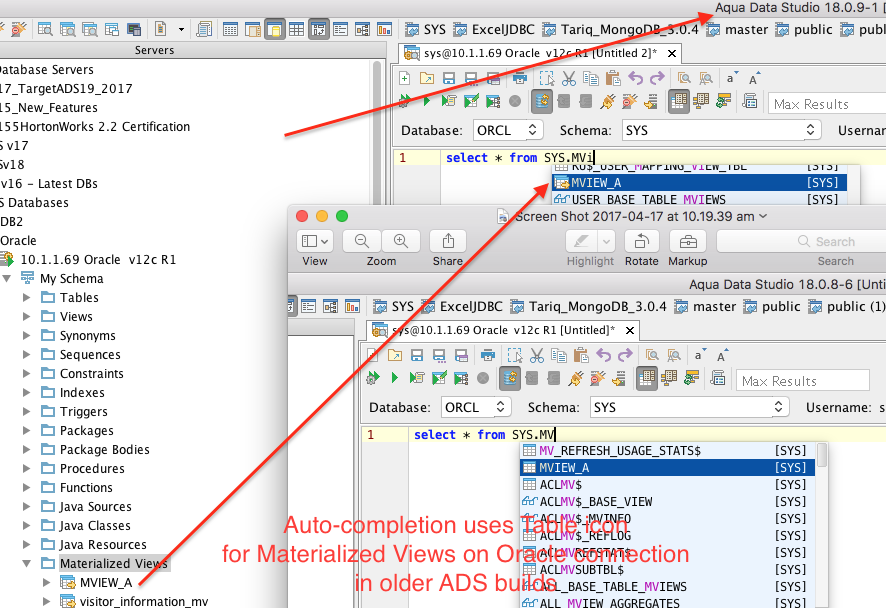This screenshot has width=886, height=608.
Task: Click the Execute Edit checkmark grid icon
Action: pos(471,101)
